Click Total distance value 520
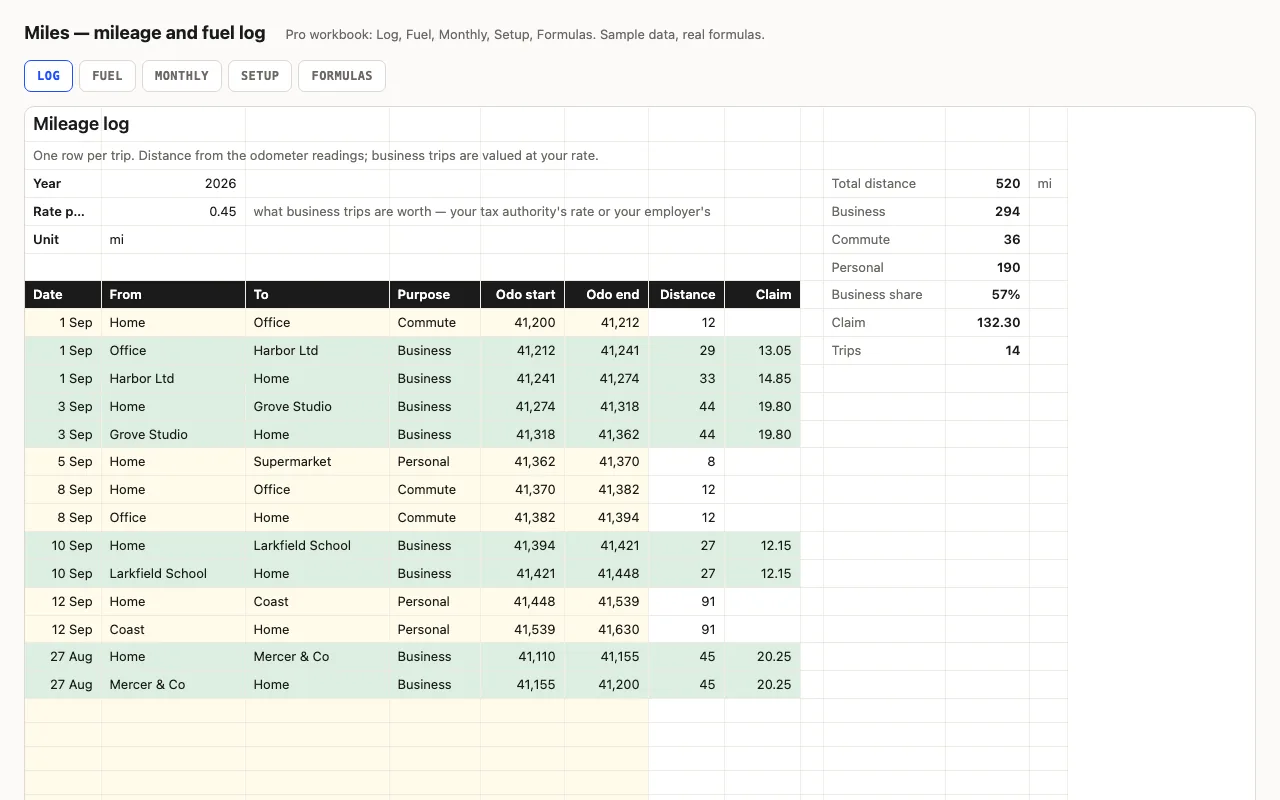Image resolution: width=1280 pixels, height=800 pixels. pos(987,184)
